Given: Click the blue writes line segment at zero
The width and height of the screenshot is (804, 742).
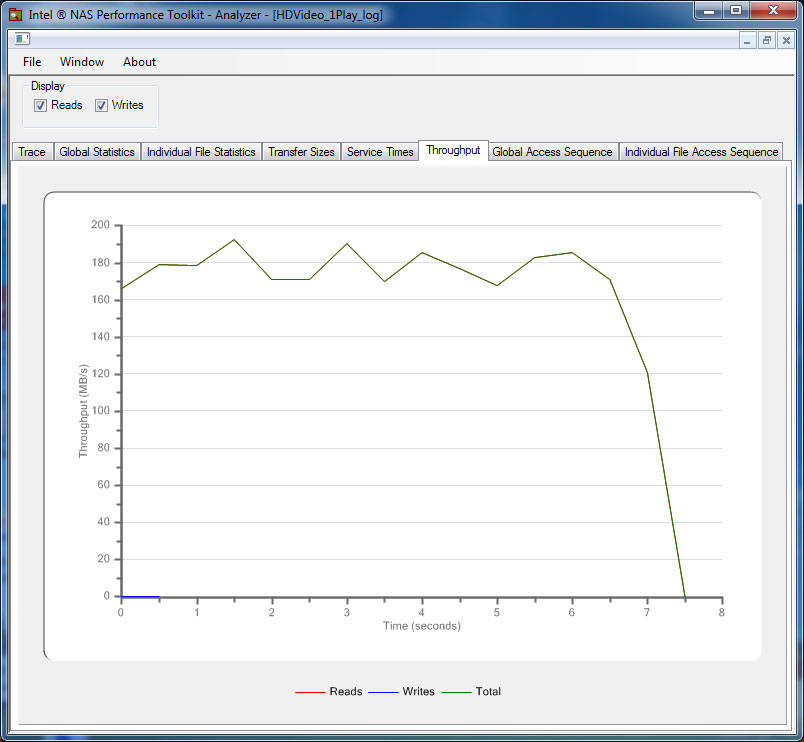Looking at the screenshot, I should pyautogui.click(x=140, y=596).
